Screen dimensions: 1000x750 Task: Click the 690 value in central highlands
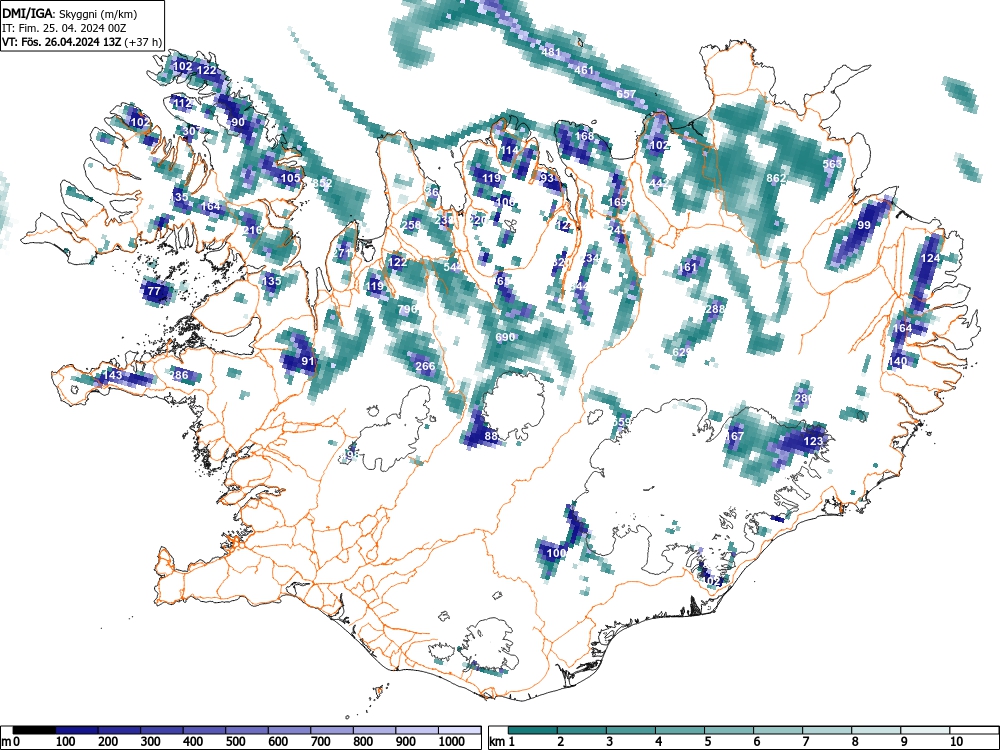click(505, 337)
